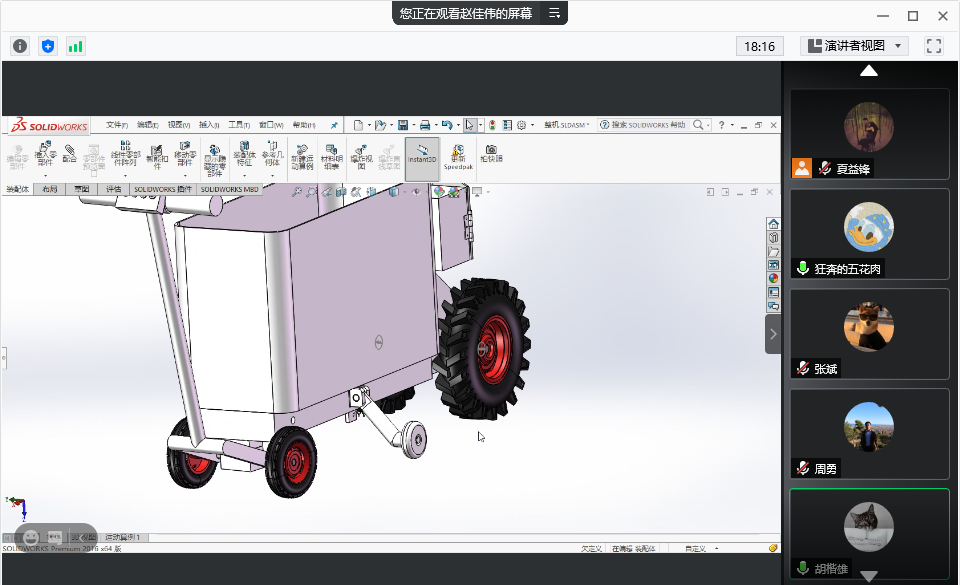This screenshot has width=960, height=585.
Task: Show more participants with down arrow
Action: pos(869,576)
